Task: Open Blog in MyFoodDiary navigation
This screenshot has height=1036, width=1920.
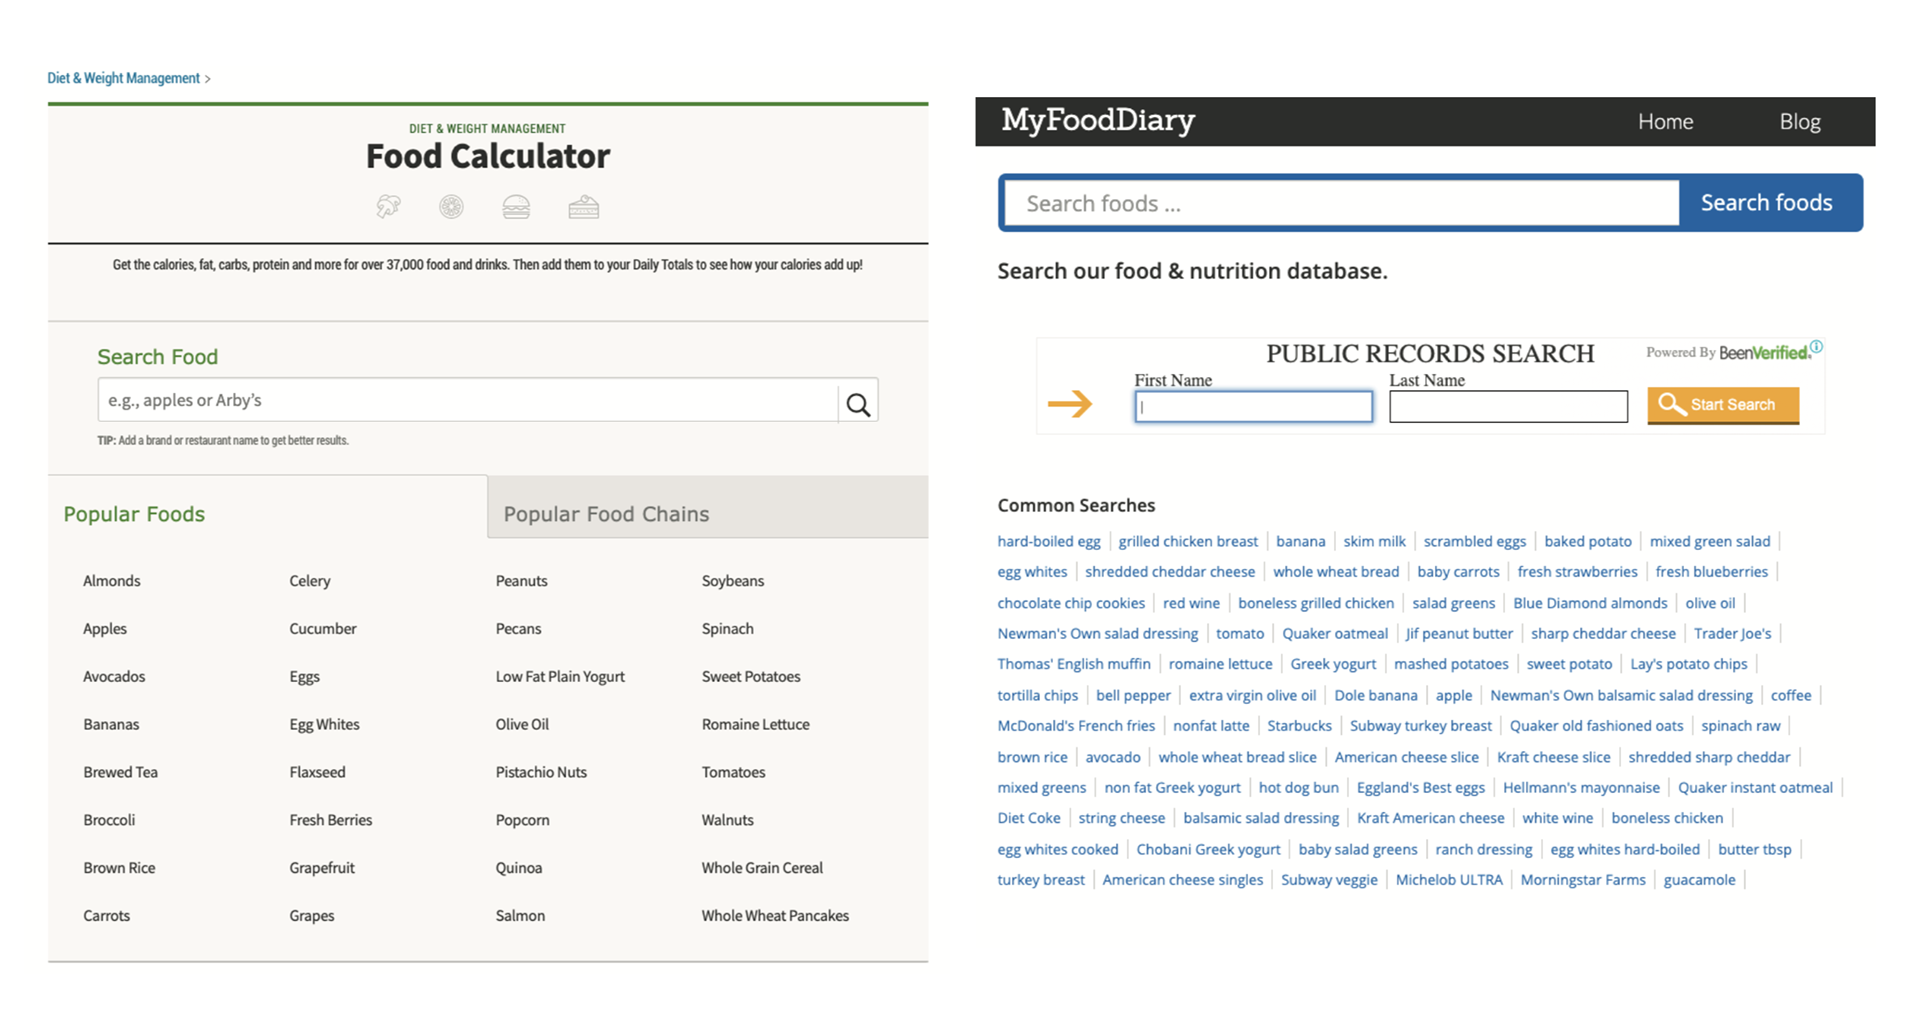Action: click(1800, 122)
